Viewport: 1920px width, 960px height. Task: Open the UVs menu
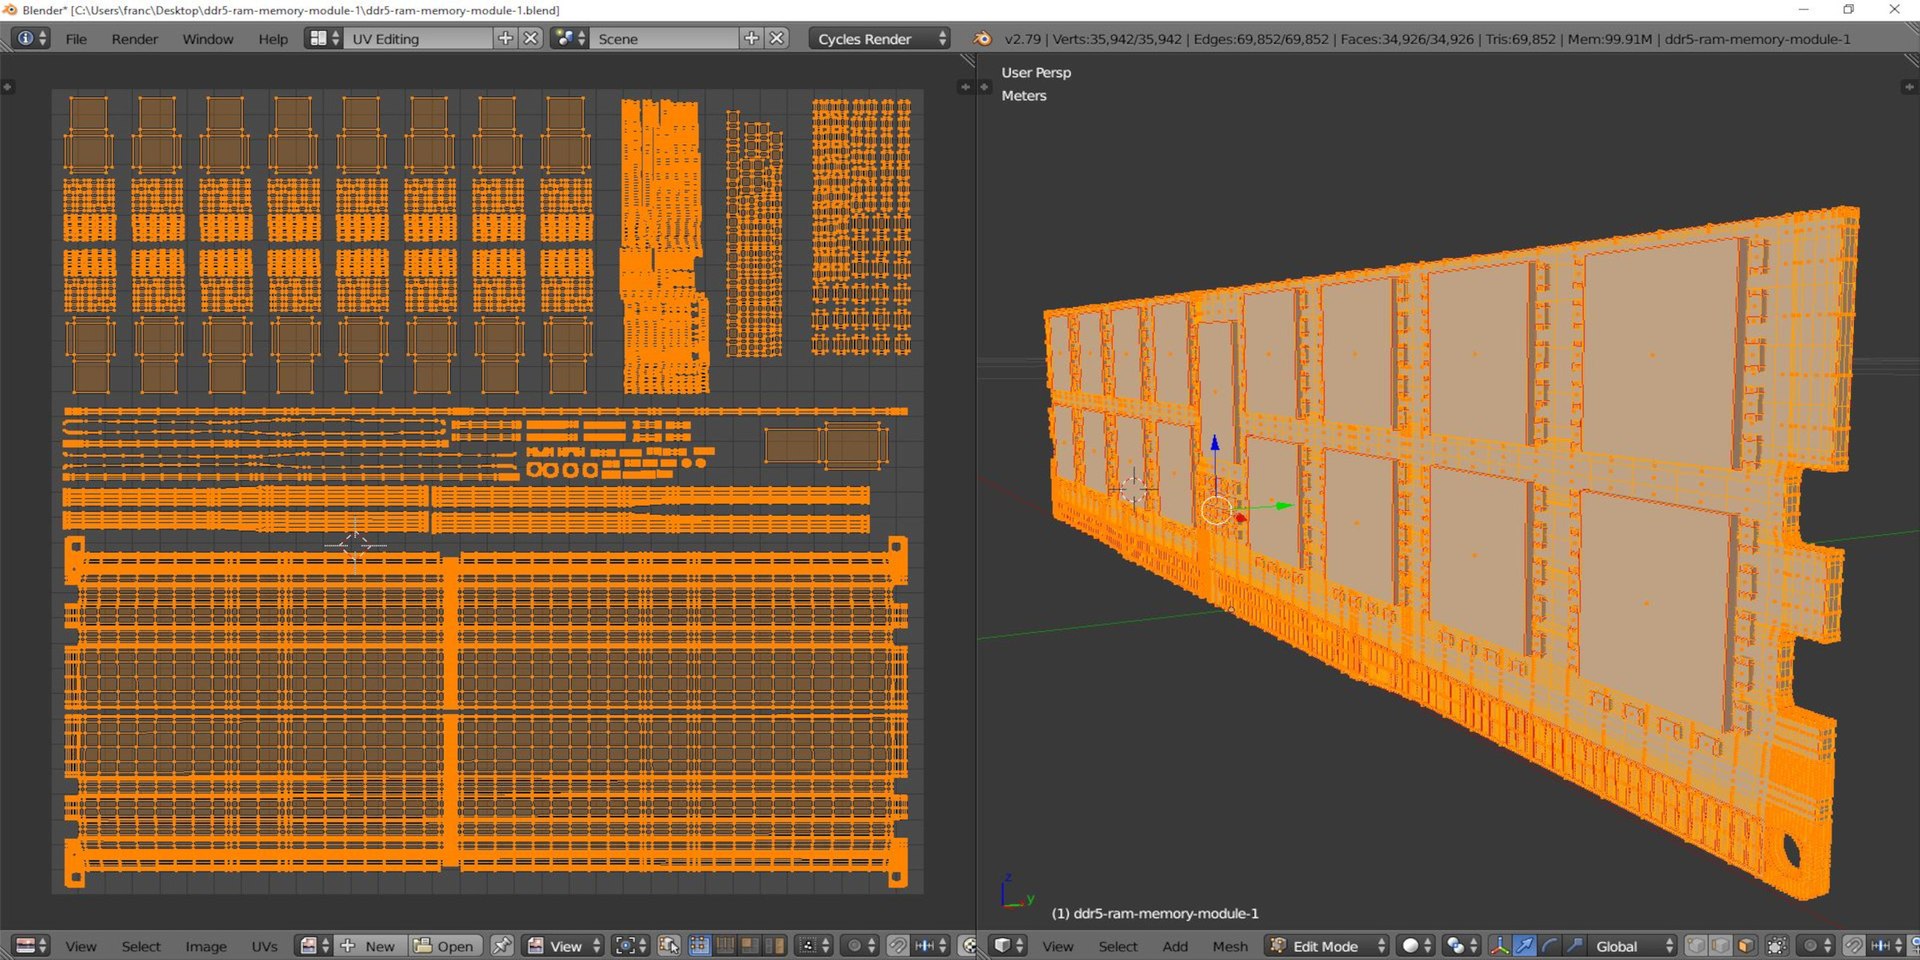(264, 946)
